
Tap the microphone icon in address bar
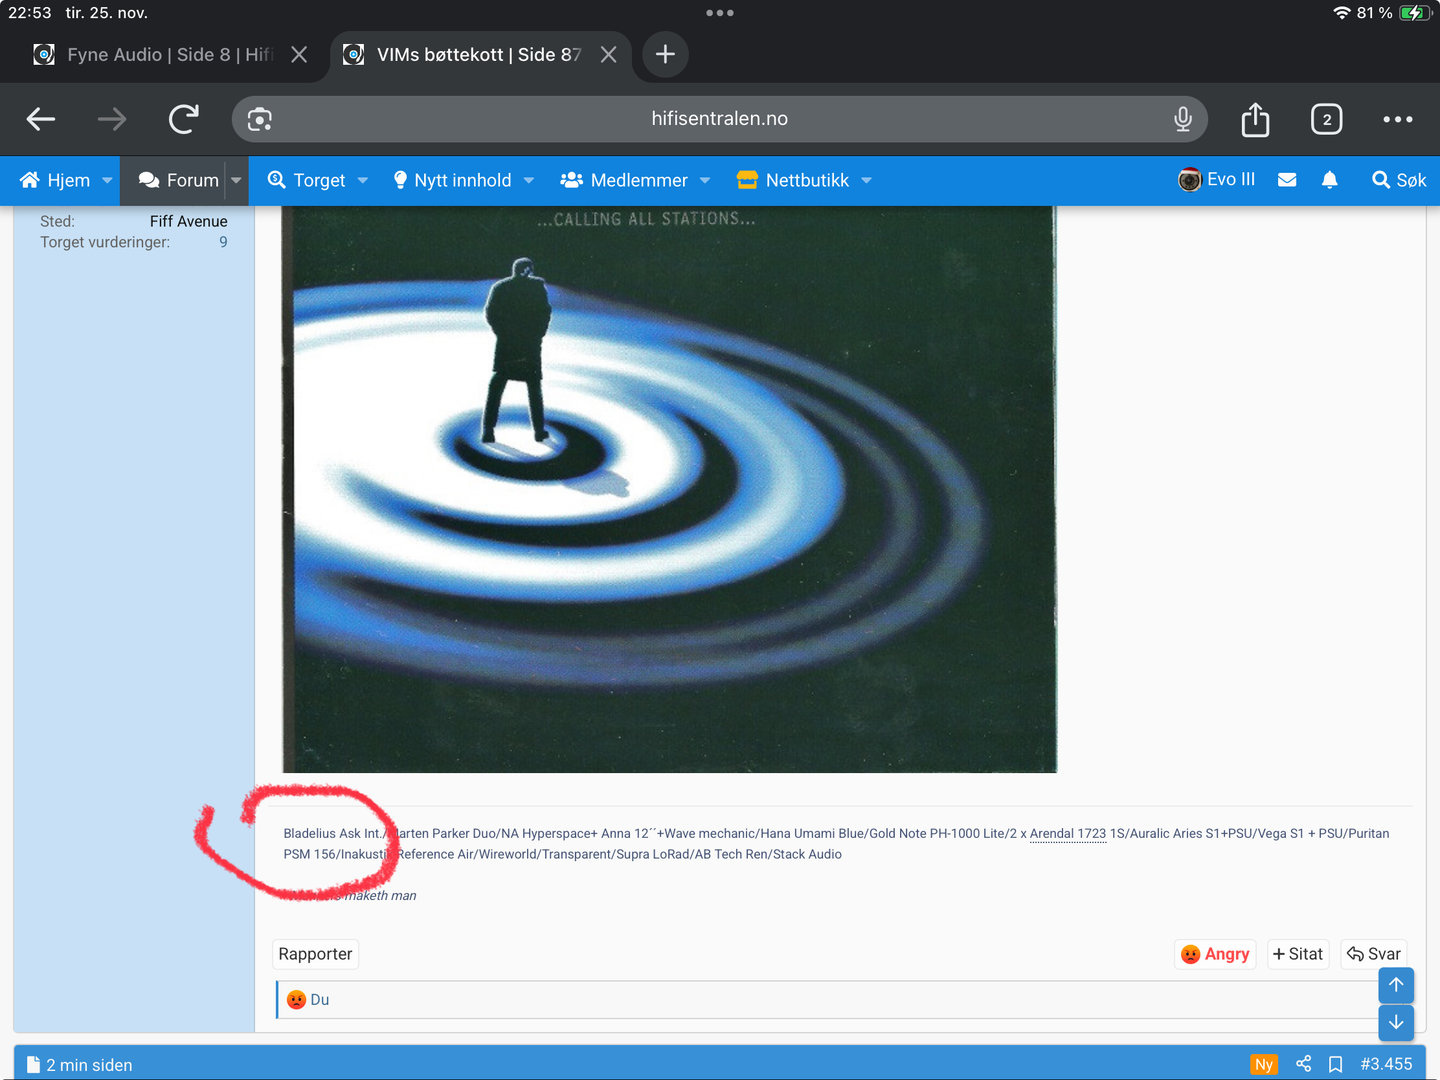[1182, 119]
